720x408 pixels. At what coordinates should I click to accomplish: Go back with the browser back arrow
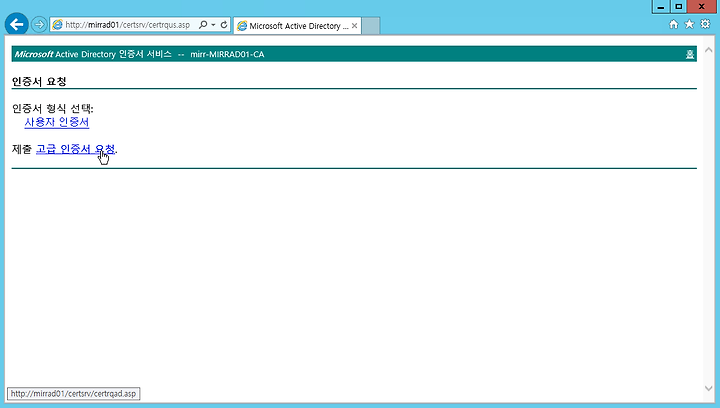pyautogui.click(x=17, y=24)
